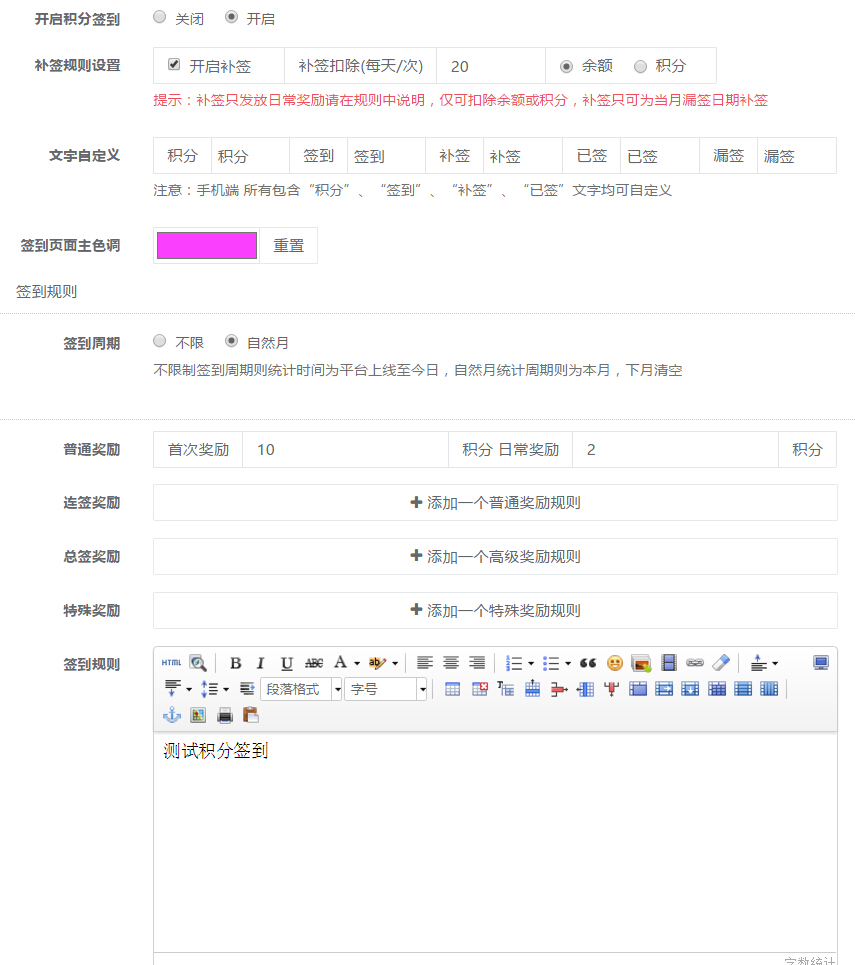Apply bold formatting in the rules editor
Image resolution: width=855 pixels, height=965 pixels.
235,662
